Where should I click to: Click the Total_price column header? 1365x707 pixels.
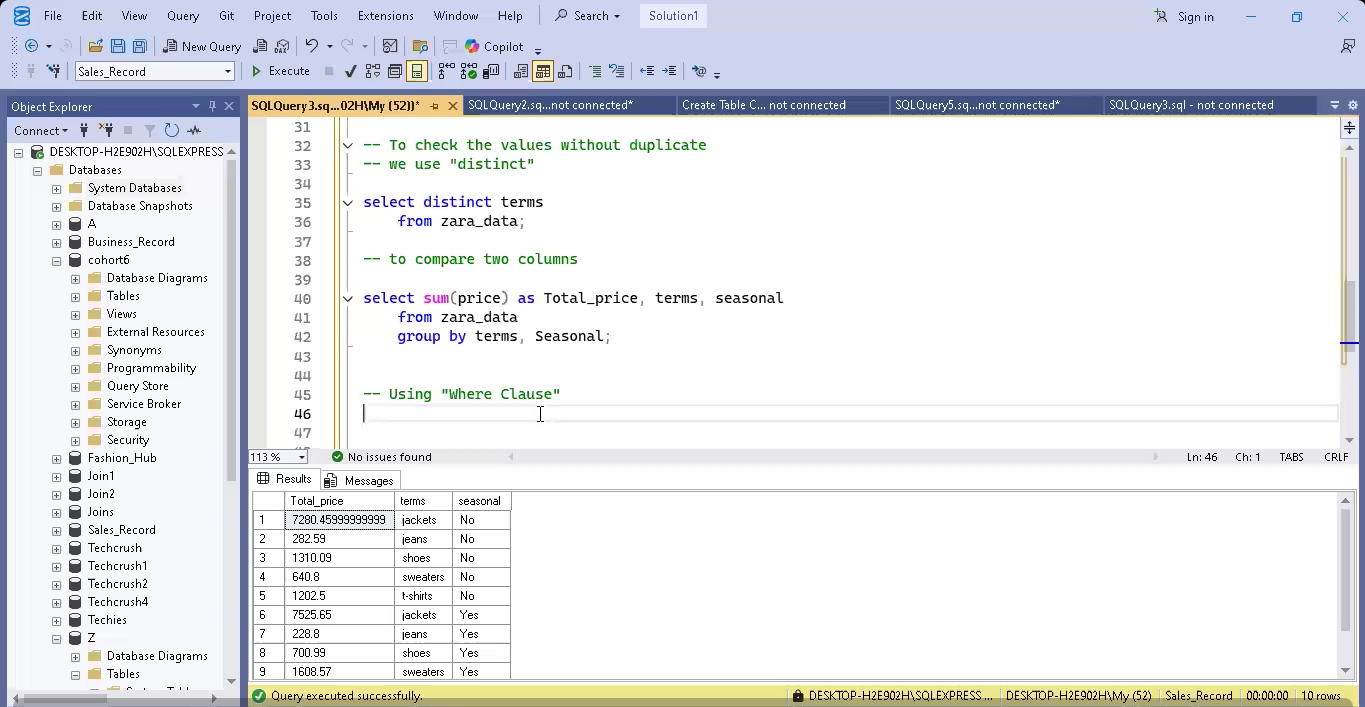tap(339, 501)
